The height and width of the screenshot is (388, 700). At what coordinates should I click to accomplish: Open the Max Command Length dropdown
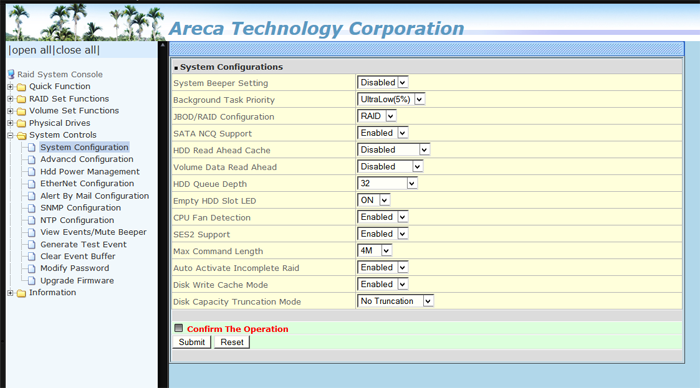pyautogui.click(x=375, y=250)
